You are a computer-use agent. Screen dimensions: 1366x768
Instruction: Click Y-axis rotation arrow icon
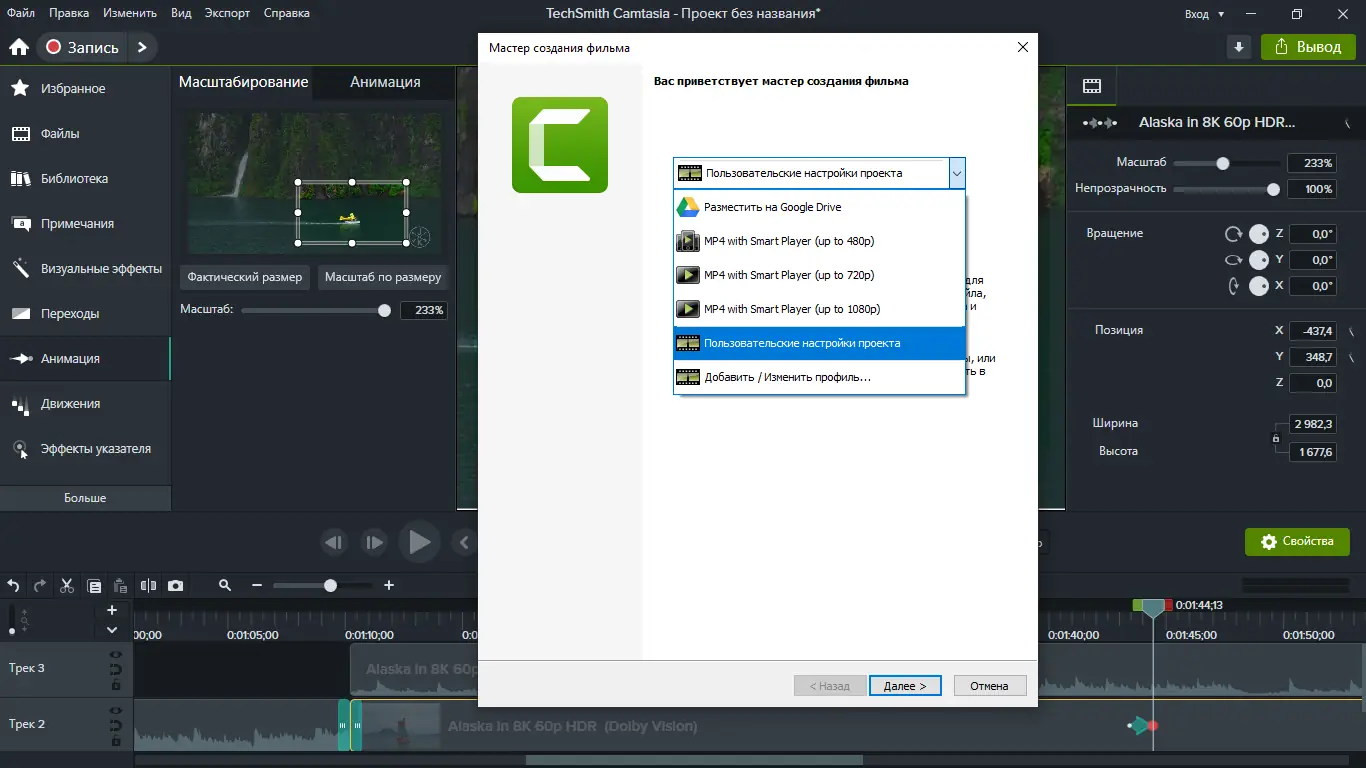(x=1234, y=260)
